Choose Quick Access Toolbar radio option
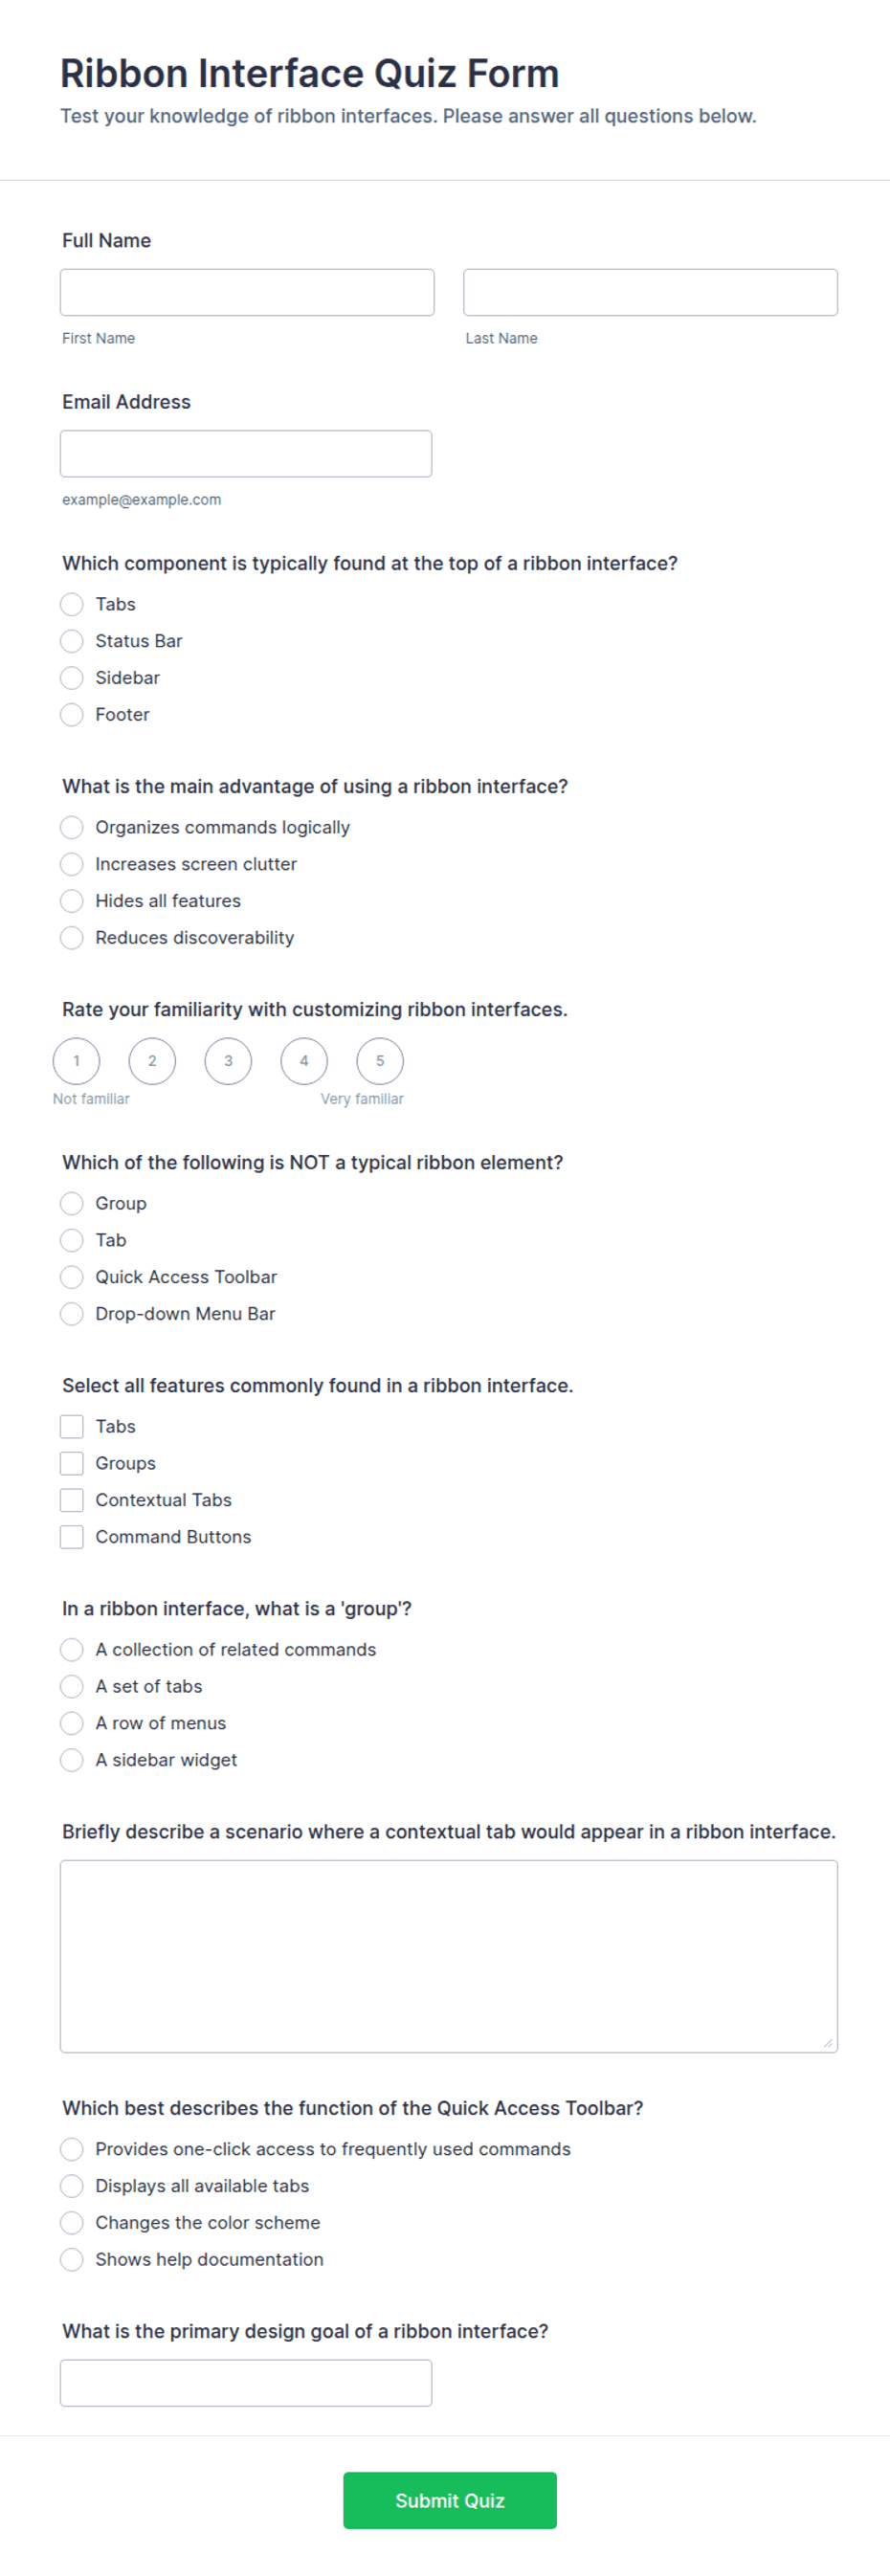The width and height of the screenshot is (890, 2576). (x=72, y=1277)
